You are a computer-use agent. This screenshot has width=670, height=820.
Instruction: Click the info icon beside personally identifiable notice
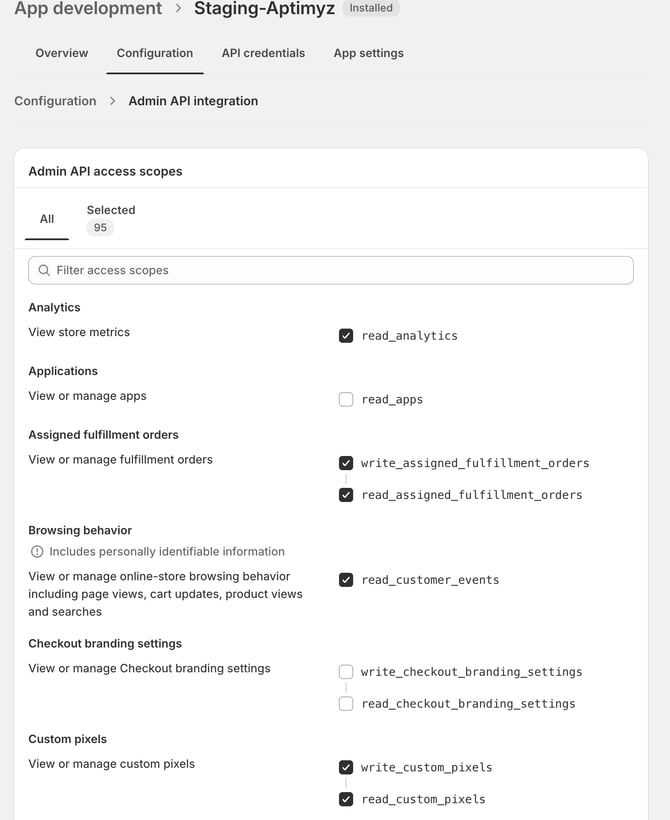coord(37,552)
